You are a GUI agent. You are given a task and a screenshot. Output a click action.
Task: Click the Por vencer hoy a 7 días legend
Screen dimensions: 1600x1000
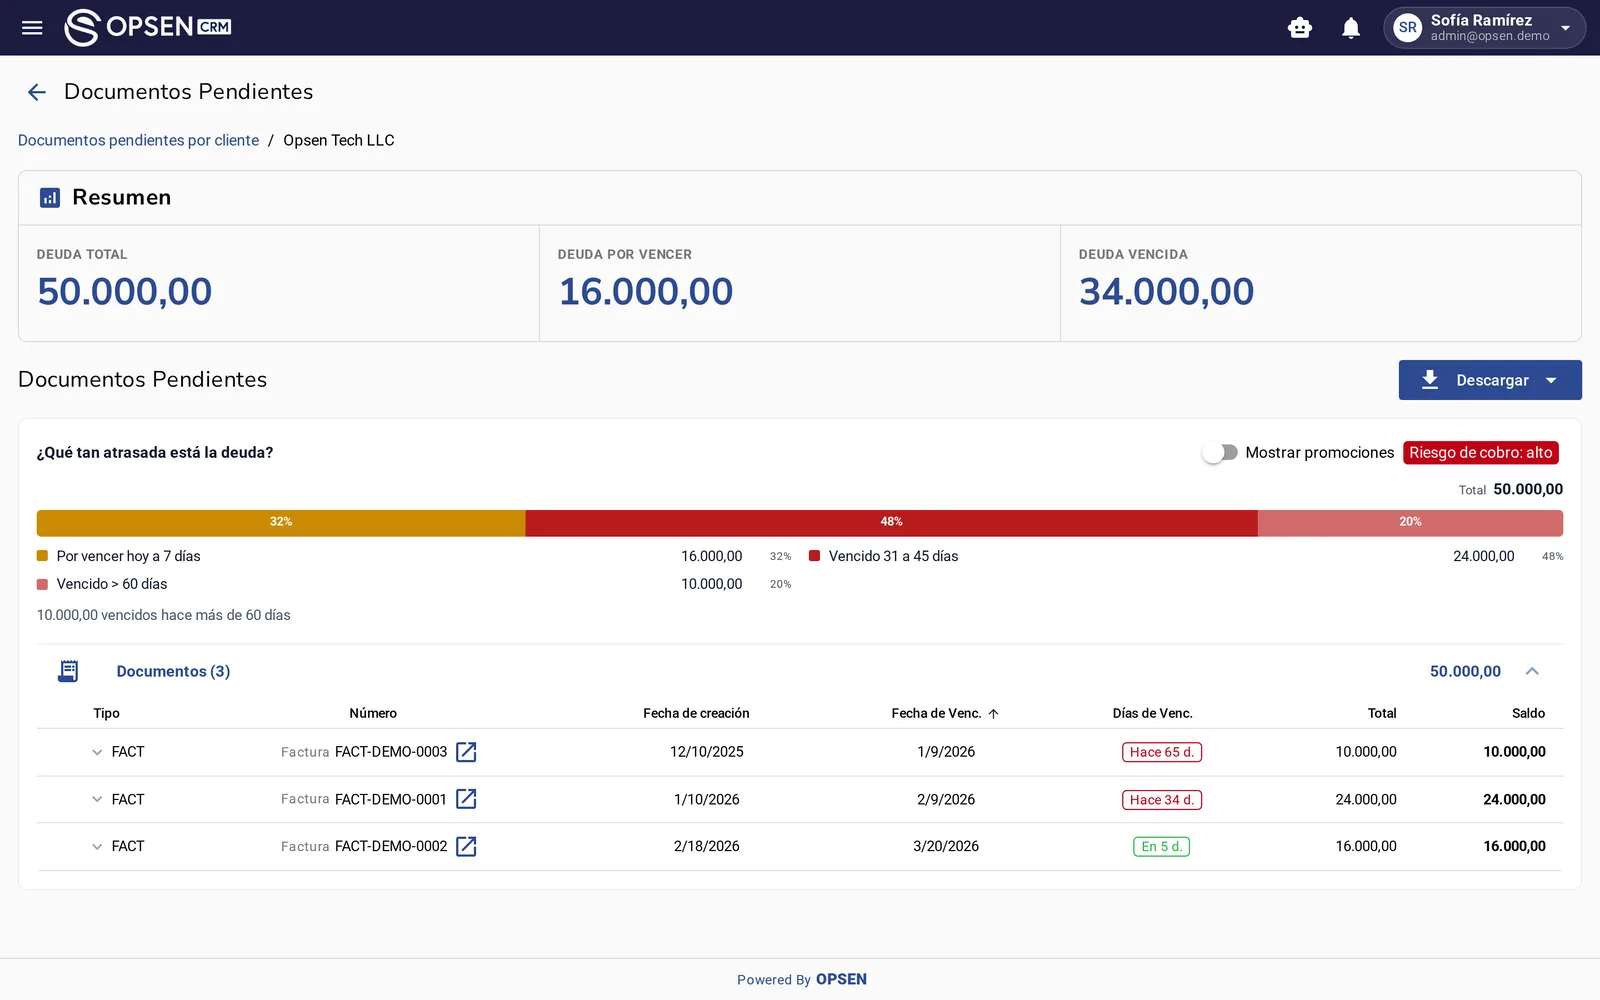point(128,556)
